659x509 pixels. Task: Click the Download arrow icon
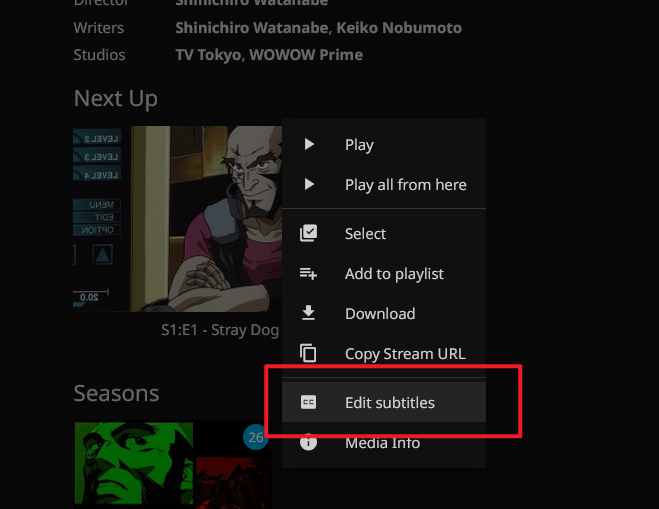[309, 313]
